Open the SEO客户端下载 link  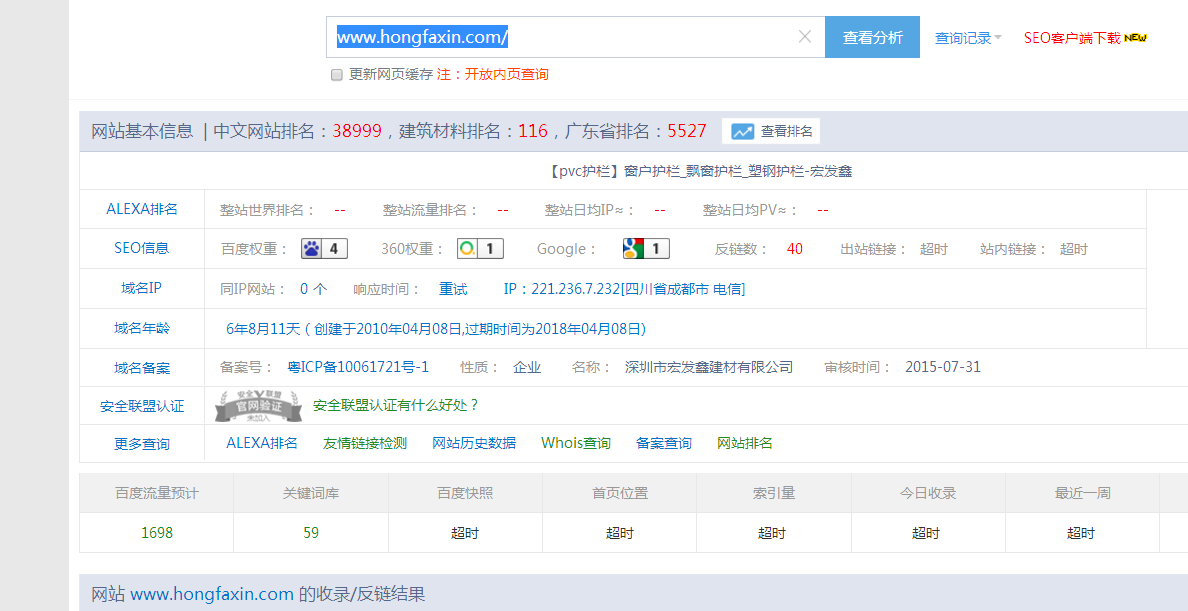[x=1071, y=38]
